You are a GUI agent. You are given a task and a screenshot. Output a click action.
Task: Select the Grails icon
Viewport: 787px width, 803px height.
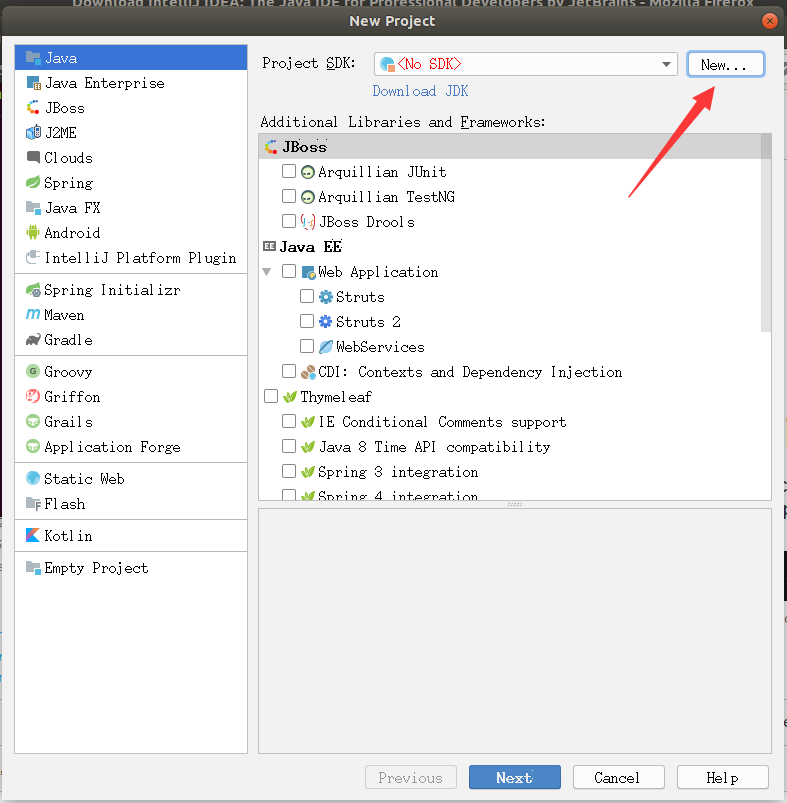point(33,421)
